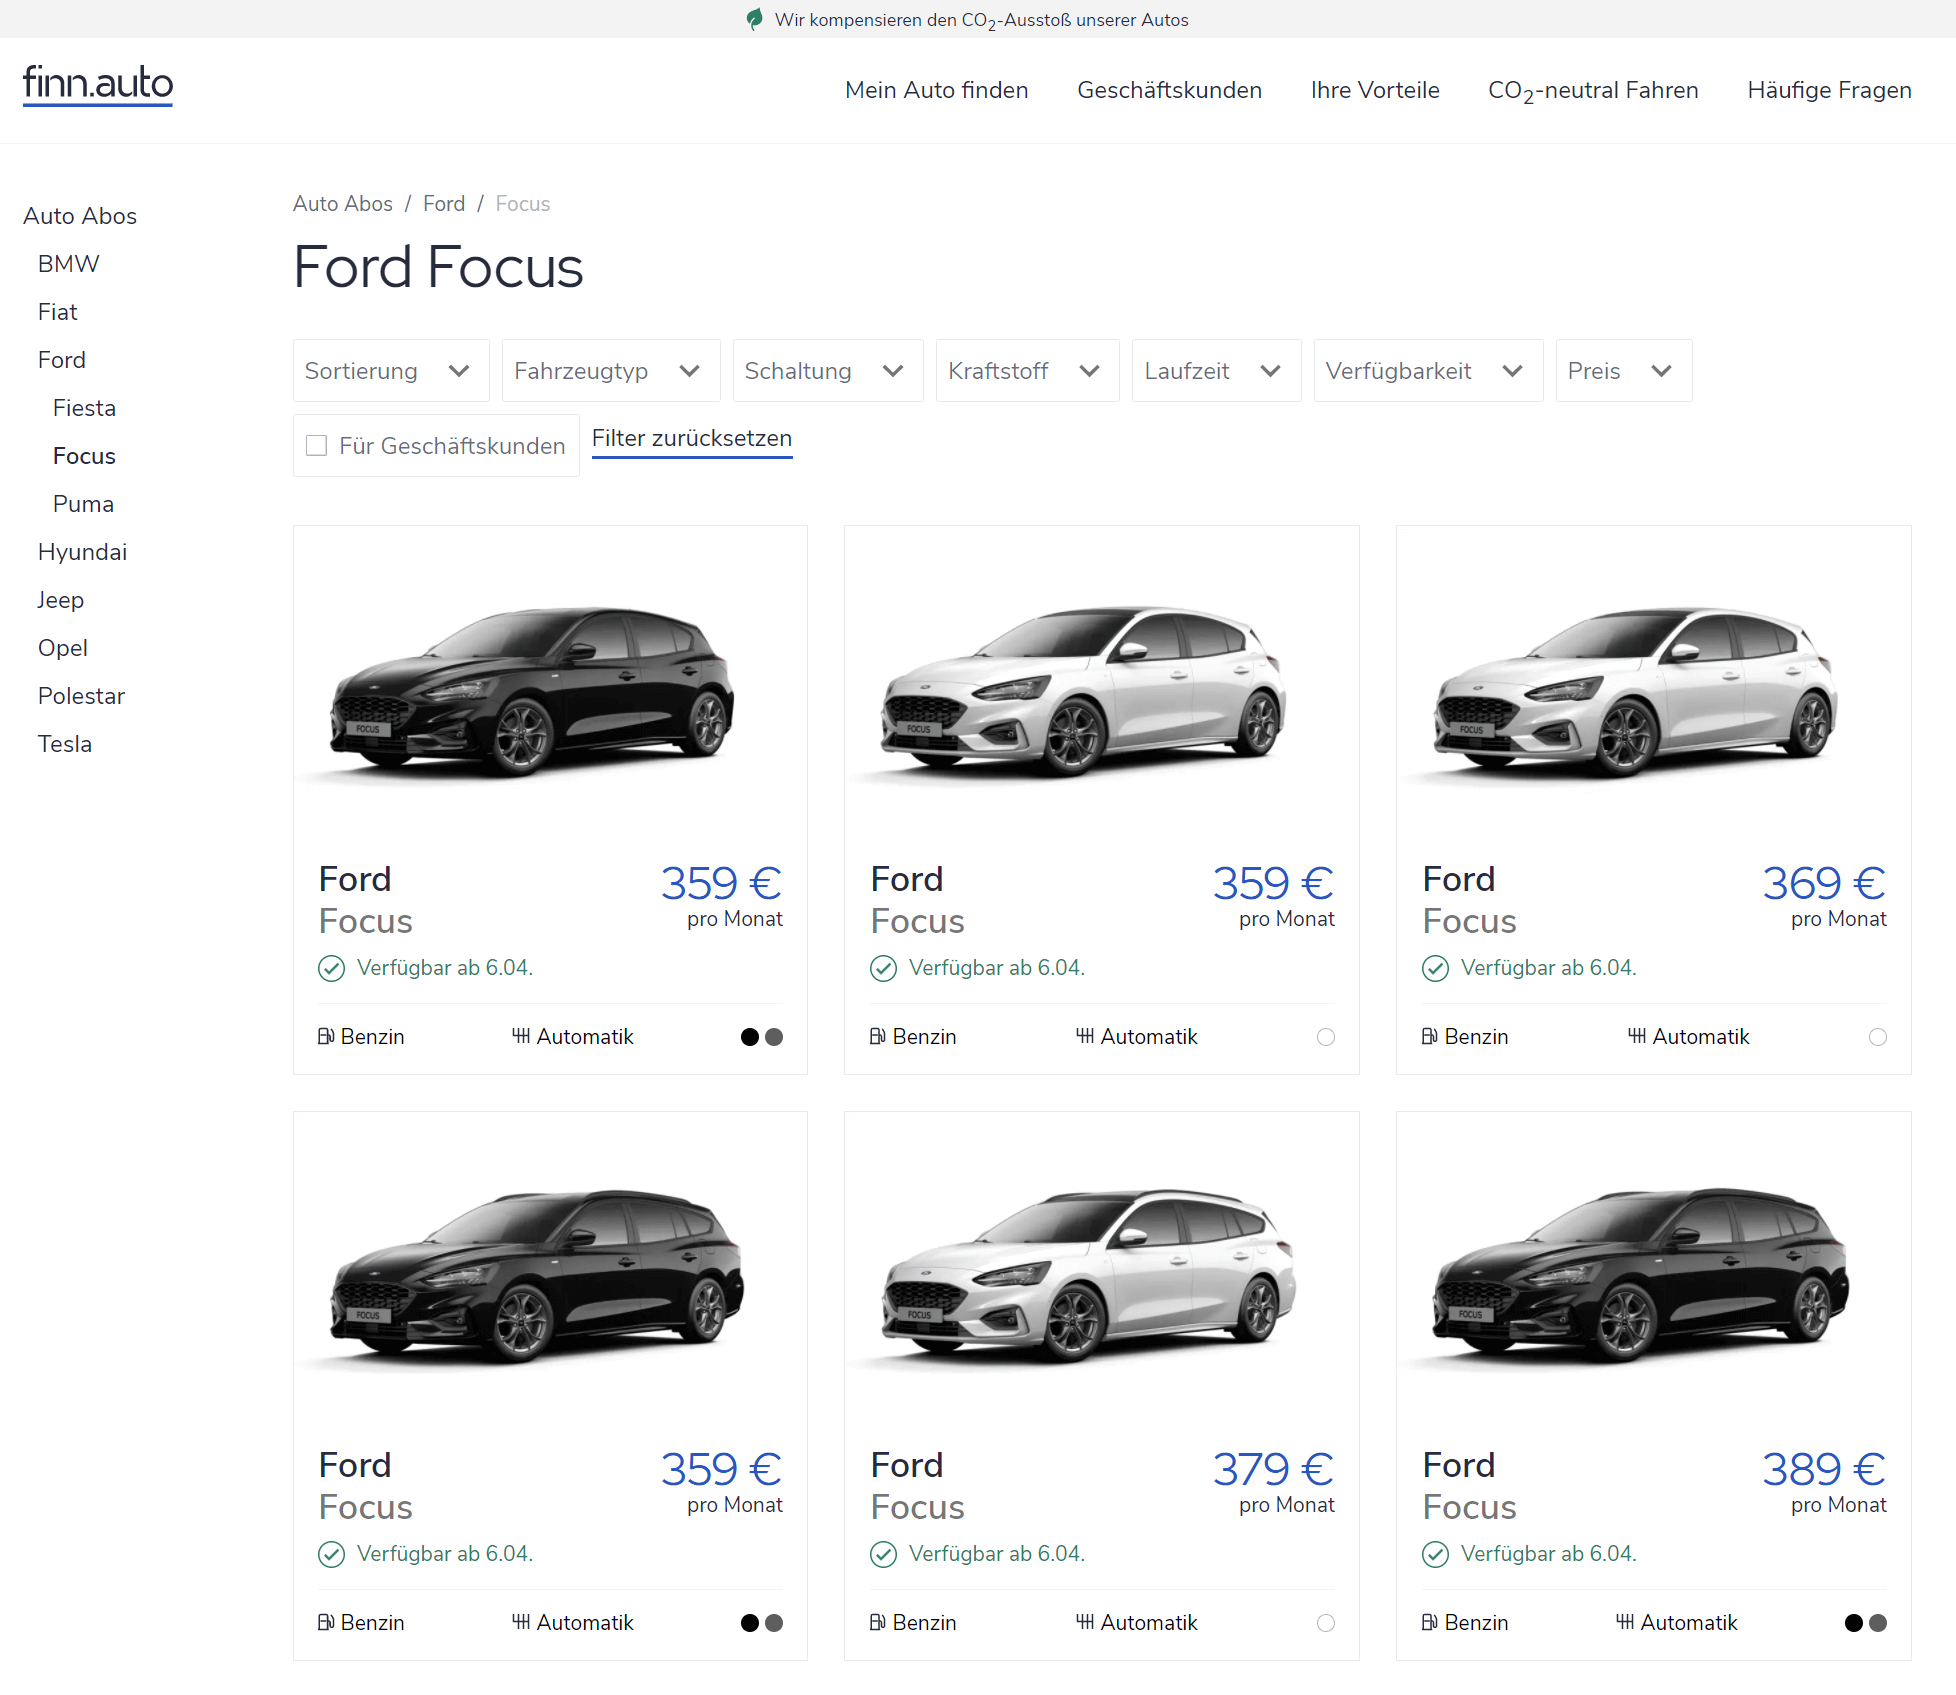This screenshot has height=1695, width=1956.
Task: Click the 379 € pro Monat price
Action: click(1273, 1482)
